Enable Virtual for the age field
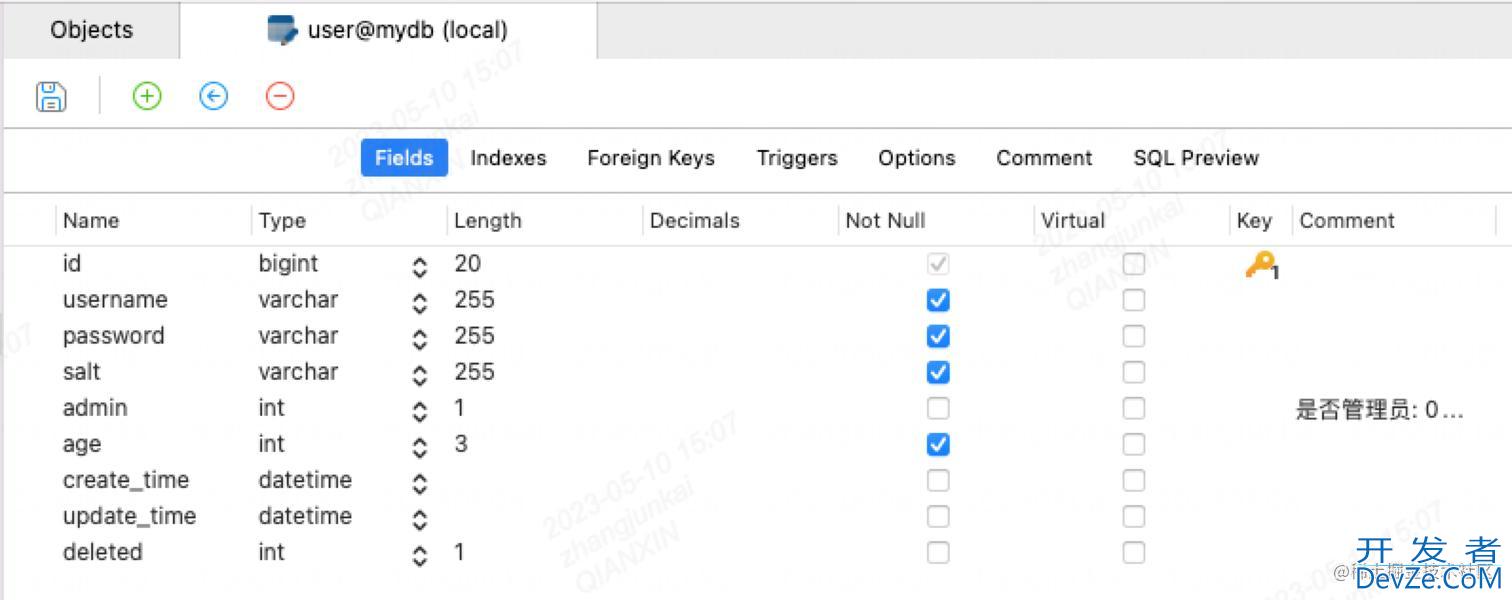 click(x=1133, y=444)
